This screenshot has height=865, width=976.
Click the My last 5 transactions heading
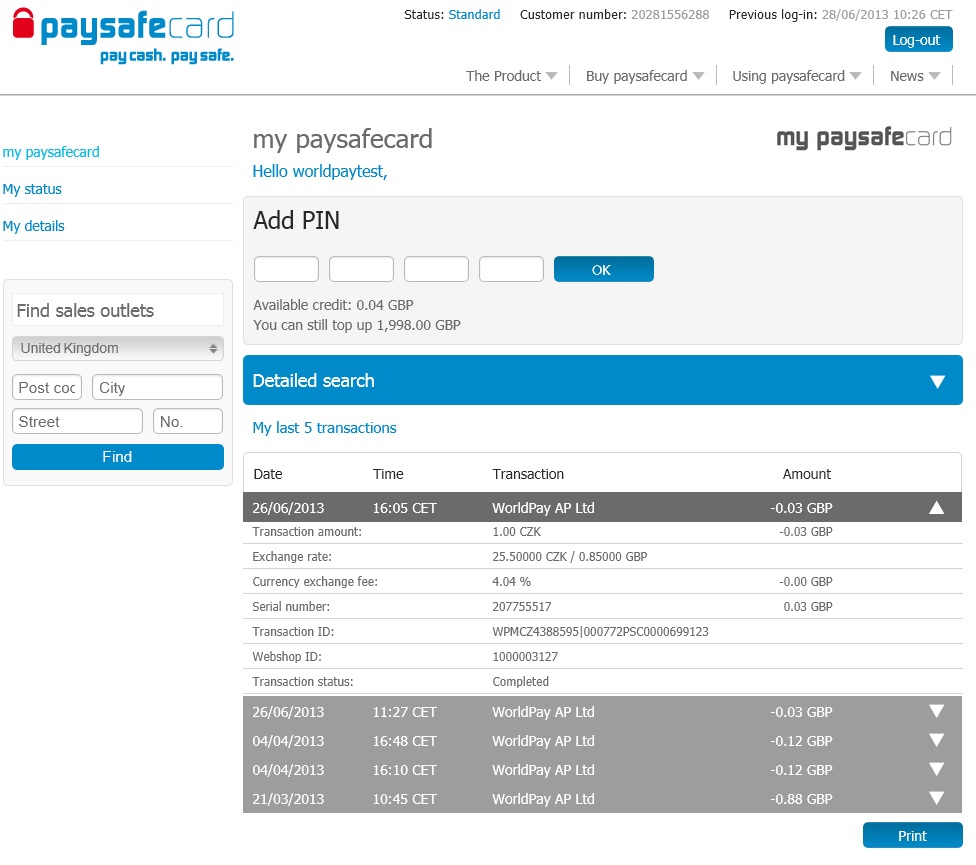click(x=324, y=428)
